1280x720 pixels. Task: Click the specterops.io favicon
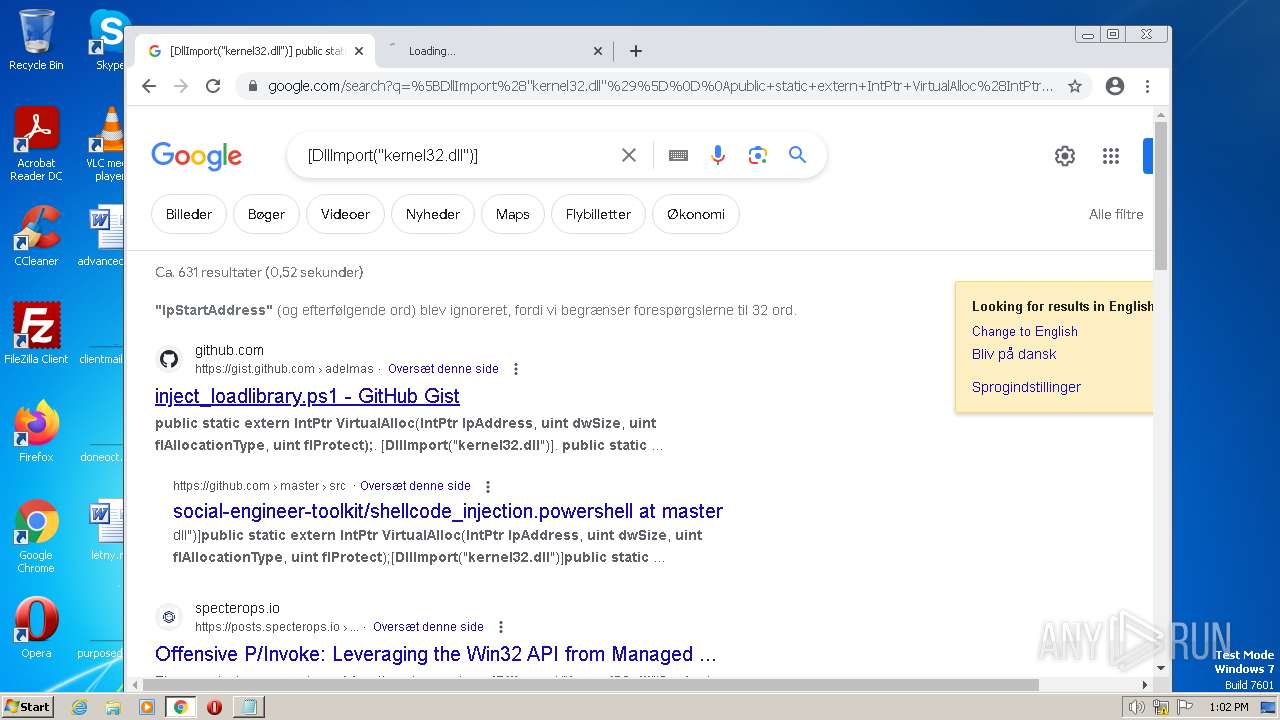coord(169,617)
